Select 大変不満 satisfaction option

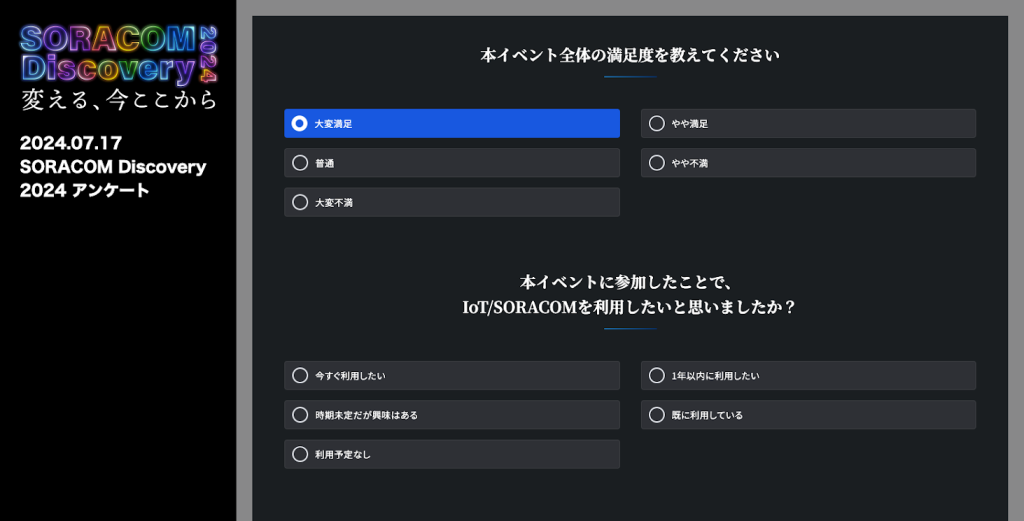tap(451, 202)
